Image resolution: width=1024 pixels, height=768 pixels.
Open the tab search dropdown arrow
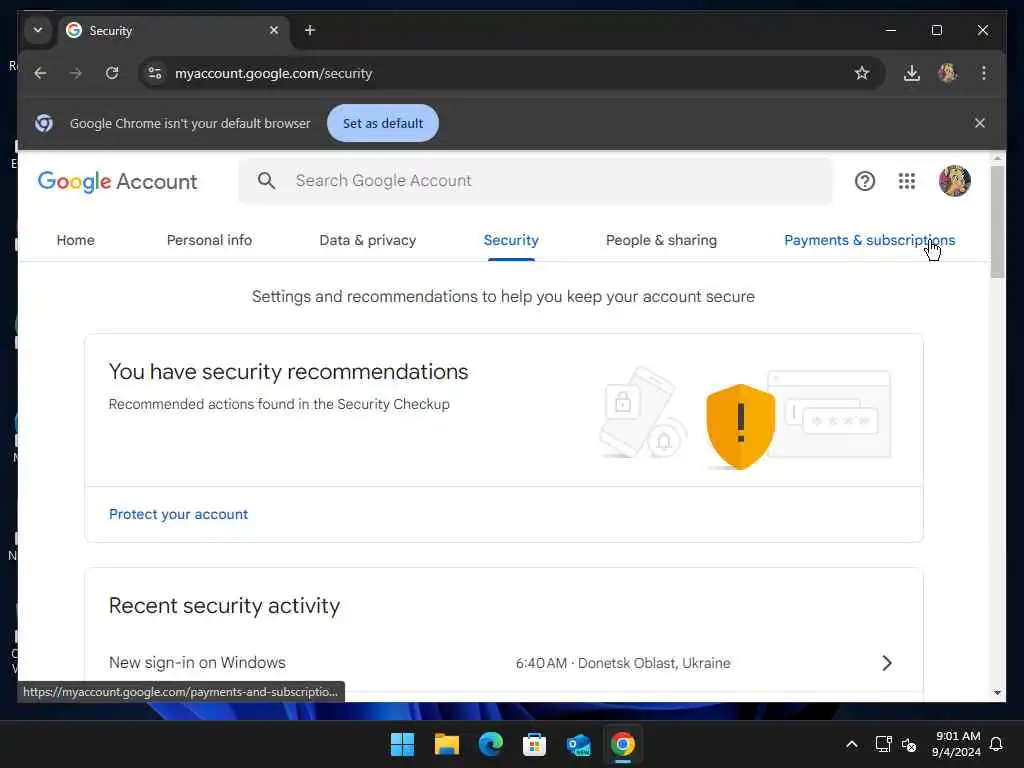coord(38,30)
